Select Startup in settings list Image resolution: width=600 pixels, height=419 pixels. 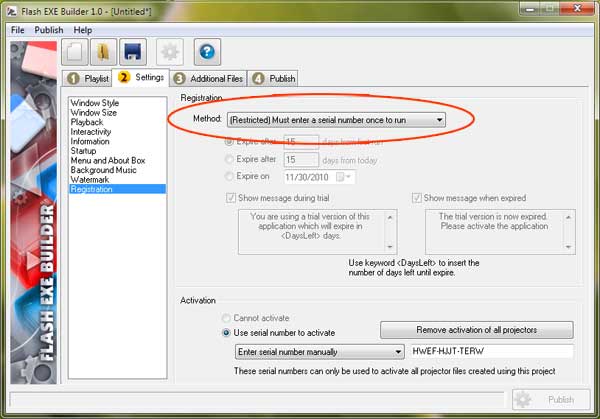(x=83, y=151)
